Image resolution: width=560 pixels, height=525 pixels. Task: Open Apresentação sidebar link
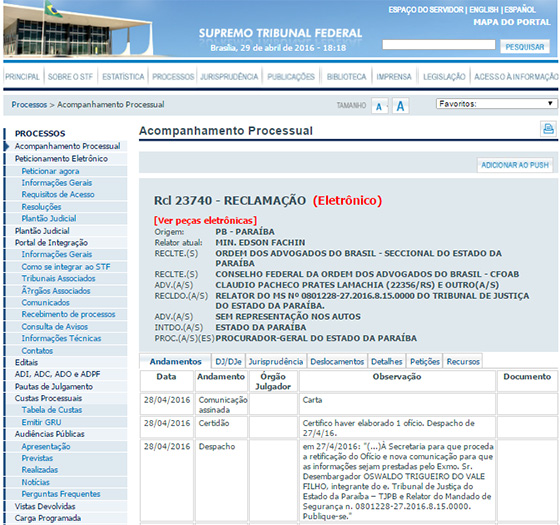click(46, 446)
